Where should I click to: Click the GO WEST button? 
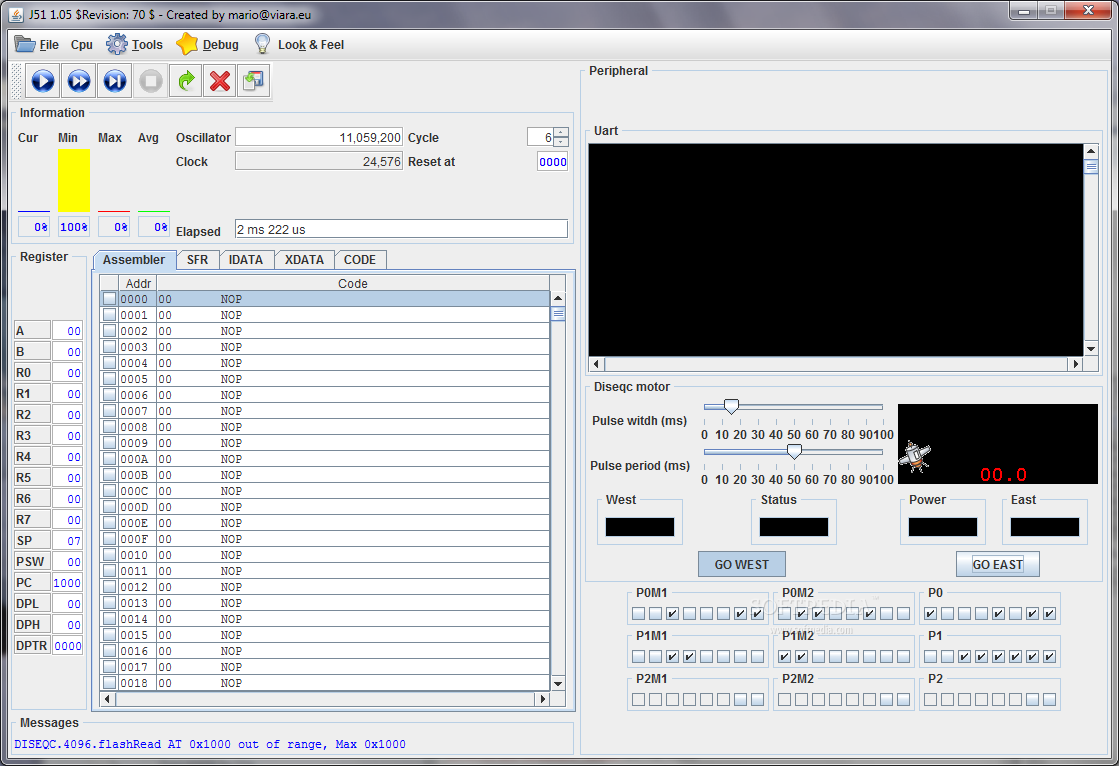pos(741,564)
